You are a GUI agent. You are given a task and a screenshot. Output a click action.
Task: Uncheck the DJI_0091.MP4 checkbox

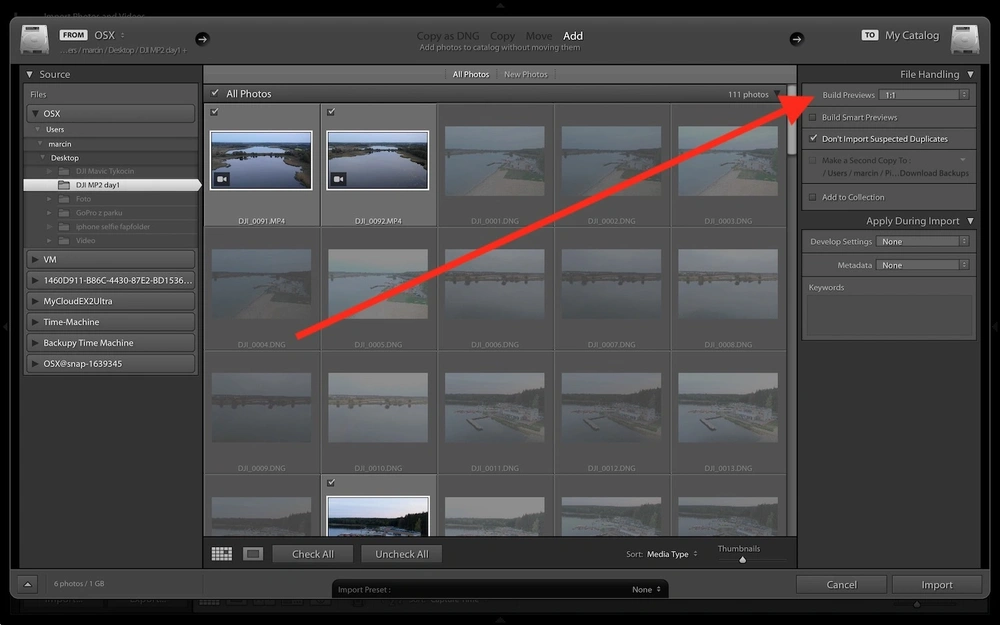point(215,112)
